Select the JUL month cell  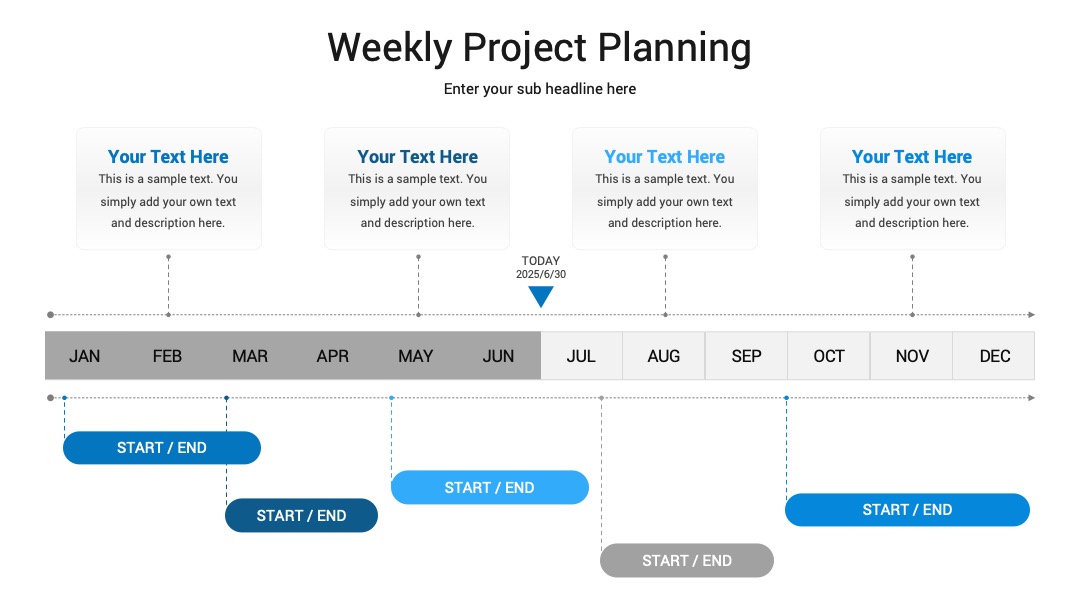click(581, 356)
